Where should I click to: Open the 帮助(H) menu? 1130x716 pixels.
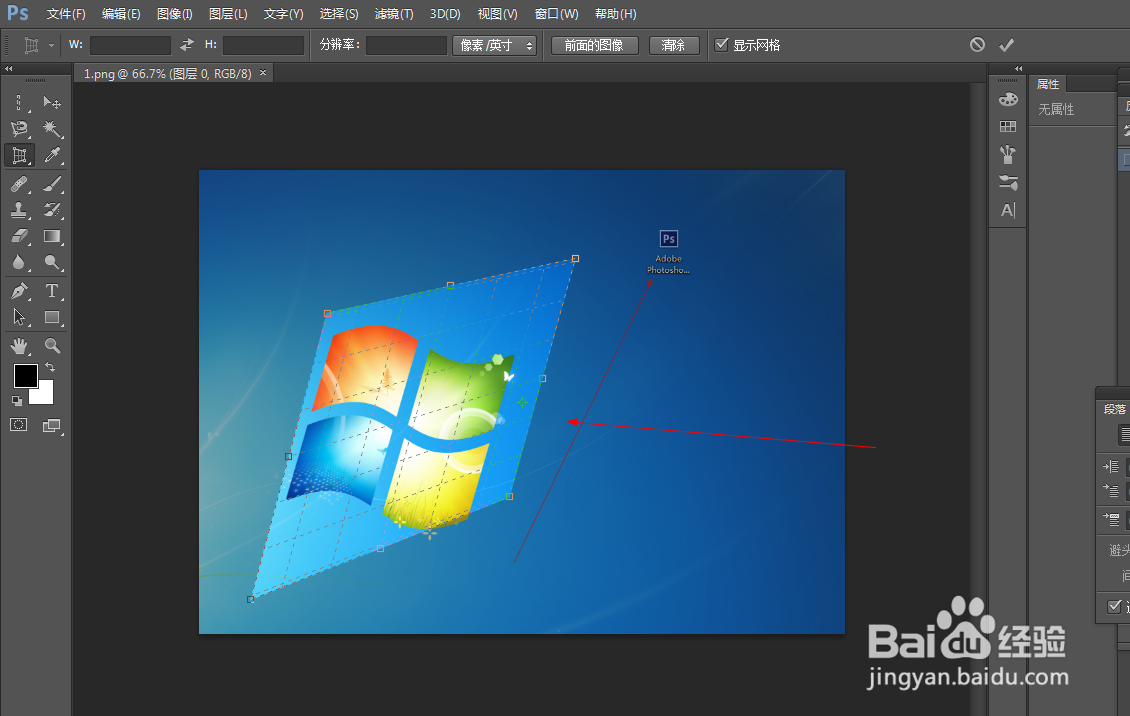pyautogui.click(x=615, y=14)
